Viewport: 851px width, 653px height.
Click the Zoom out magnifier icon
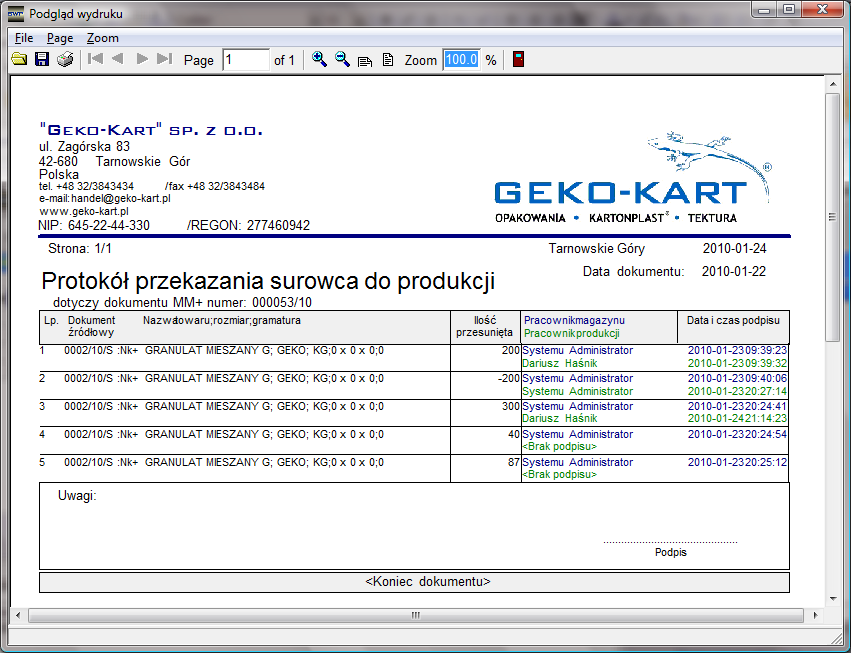tap(342, 60)
